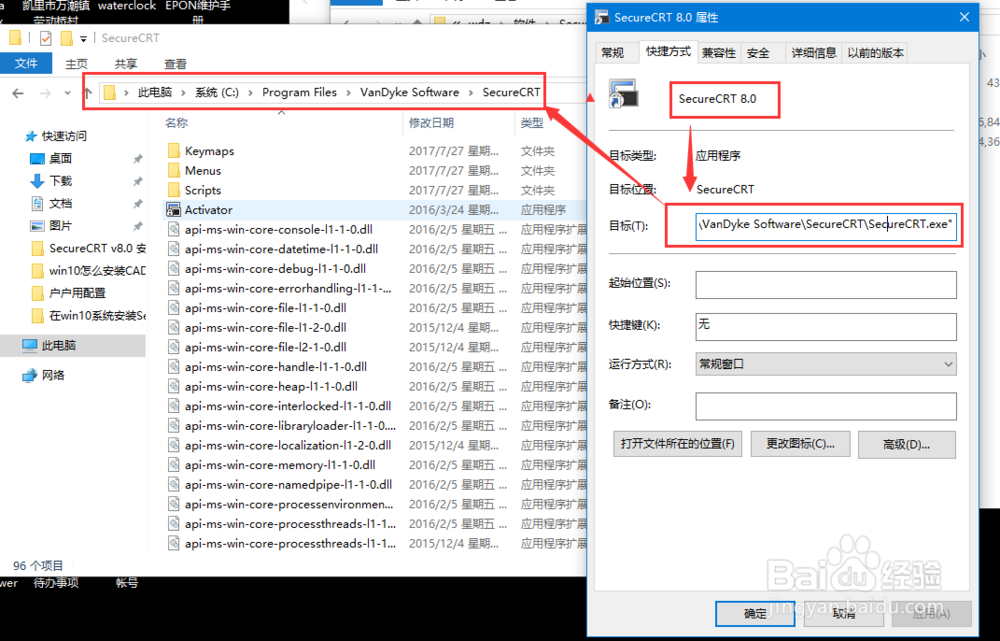
Task: Switch to the 详细信息 tab in properties
Action: (812, 51)
